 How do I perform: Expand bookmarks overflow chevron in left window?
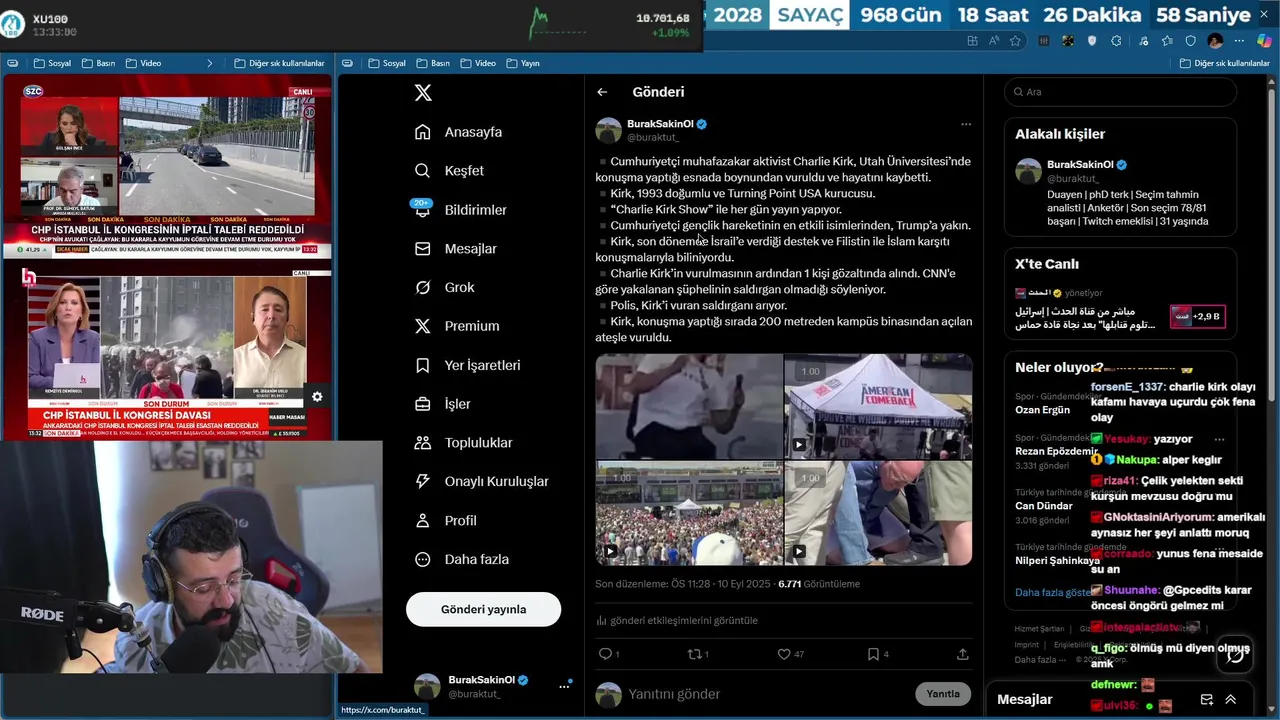209,63
